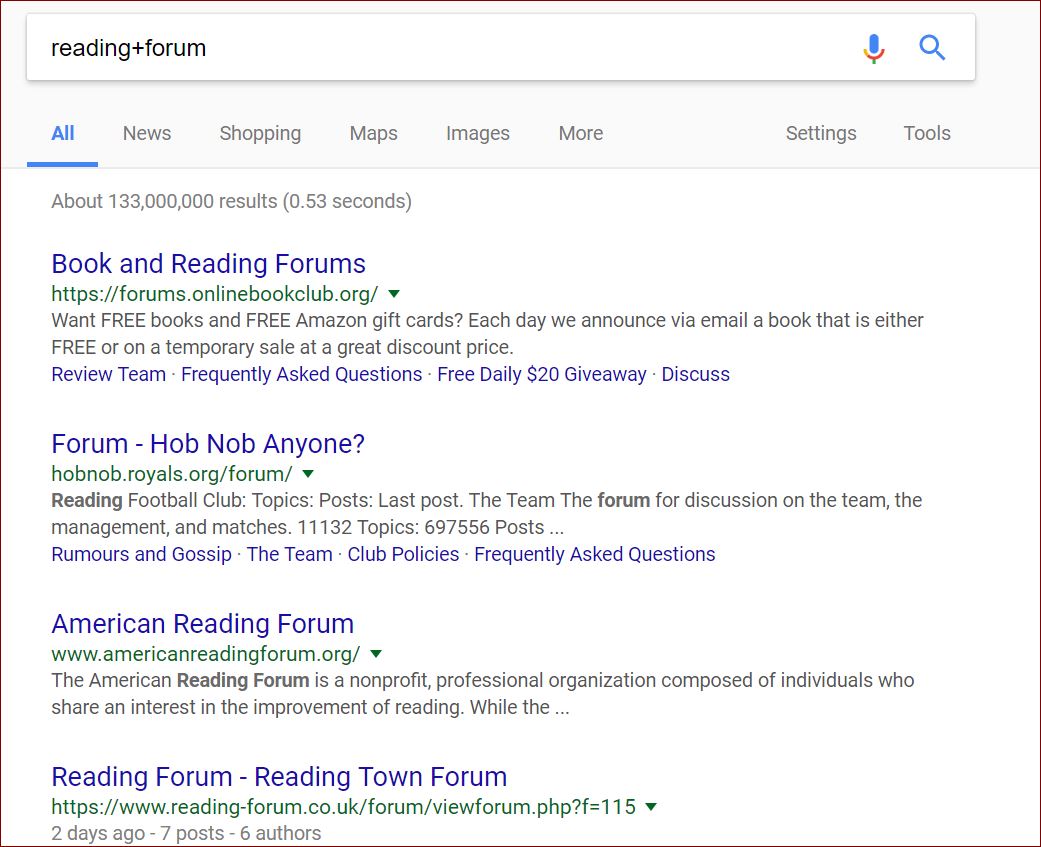Click inside the search input field
Image resolution: width=1041 pixels, height=847 pixels.
pos(400,47)
